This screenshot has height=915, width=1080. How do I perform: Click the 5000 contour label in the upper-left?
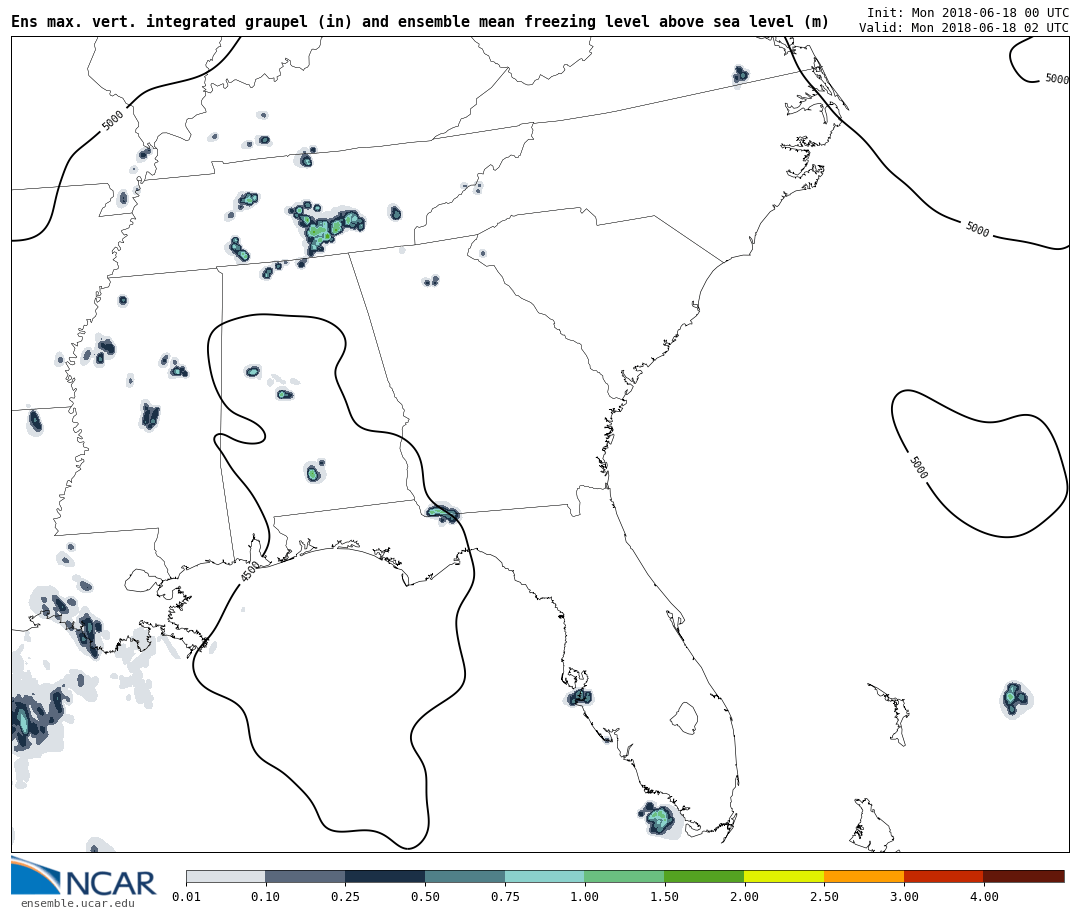[113, 120]
